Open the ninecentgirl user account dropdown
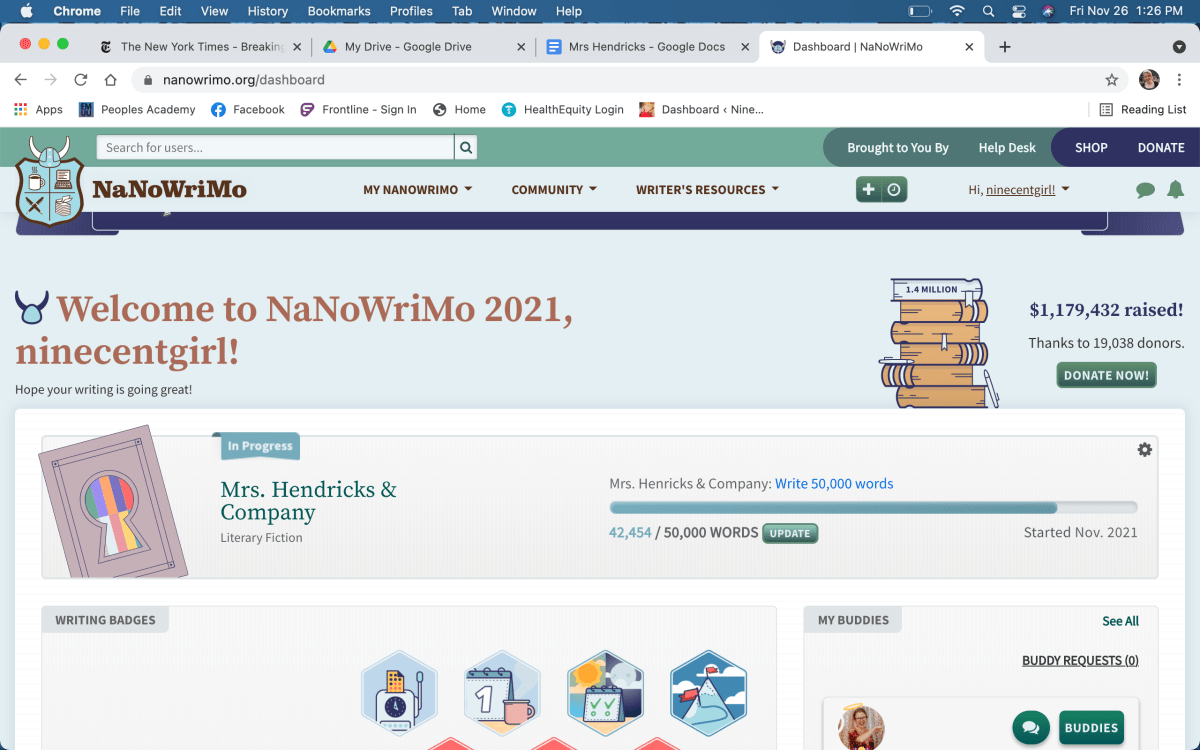The height and width of the screenshot is (750, 1200). tap(1019, 190)
